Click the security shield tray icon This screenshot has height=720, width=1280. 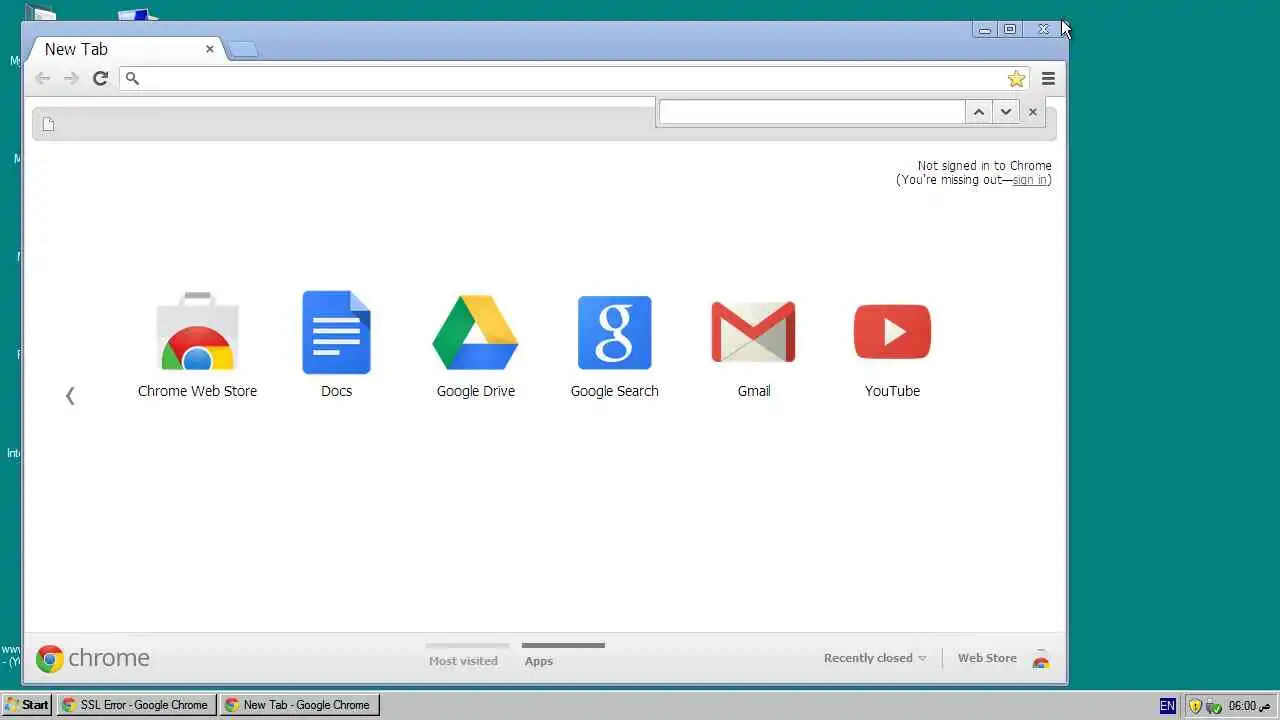1195,706
